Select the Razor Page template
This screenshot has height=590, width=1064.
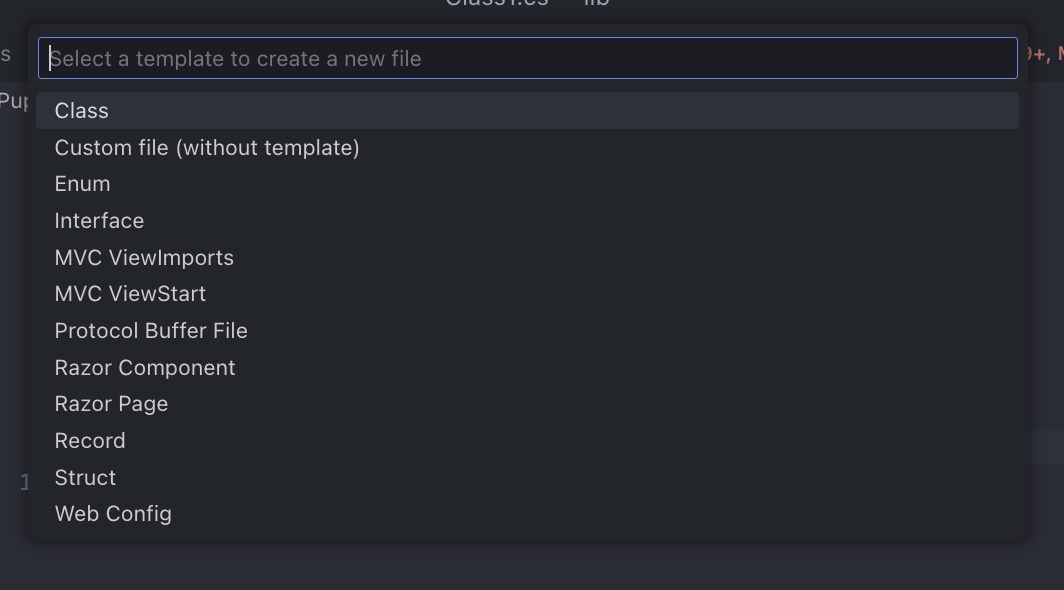[x=111, y=404]
